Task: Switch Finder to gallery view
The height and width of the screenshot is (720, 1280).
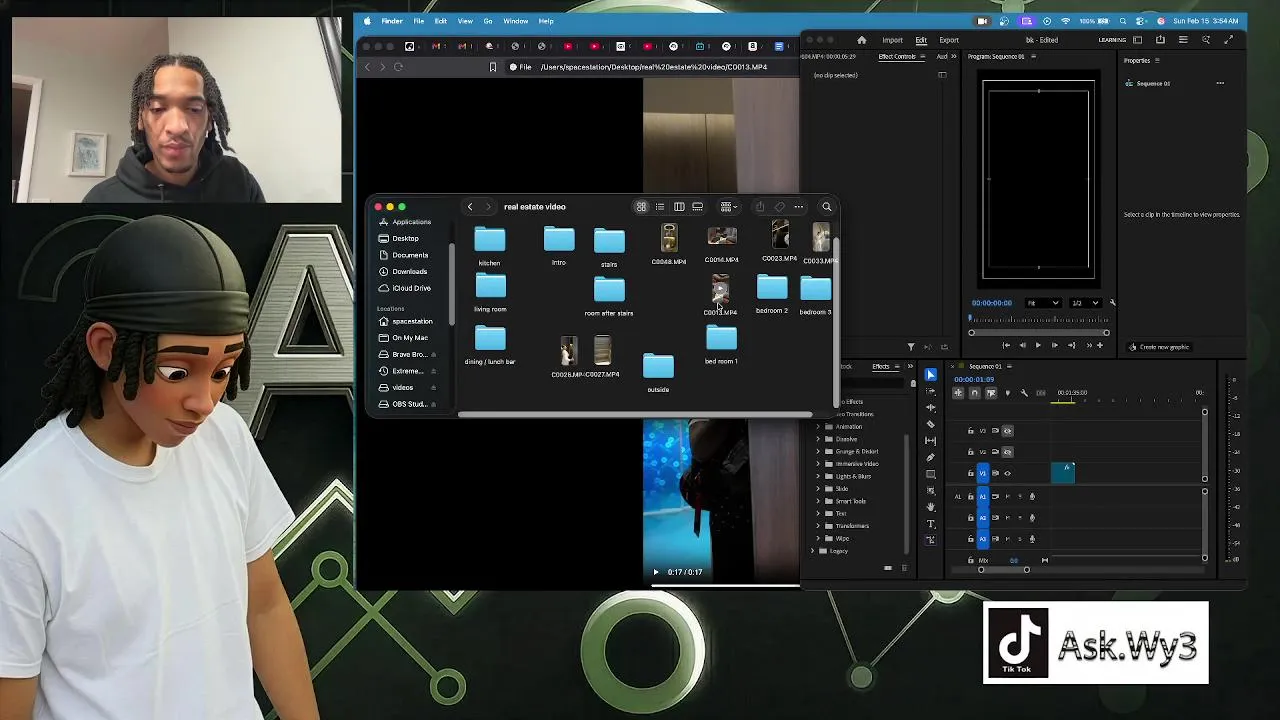Action: click(x=698, y=207)
